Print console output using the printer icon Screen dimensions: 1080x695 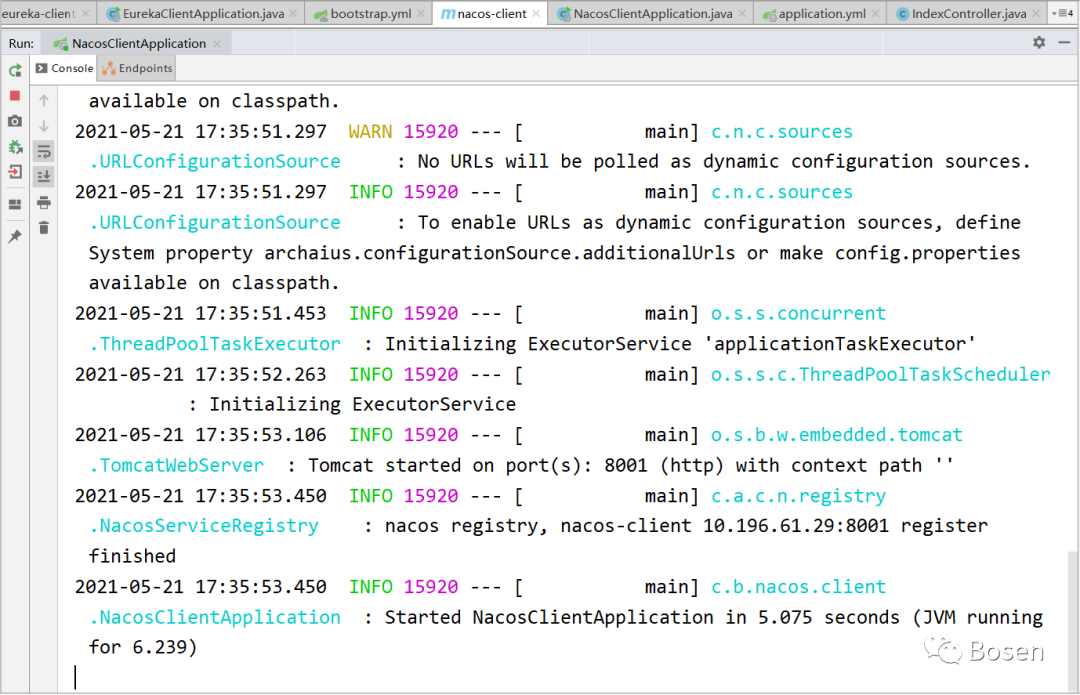tap(44, 203)
